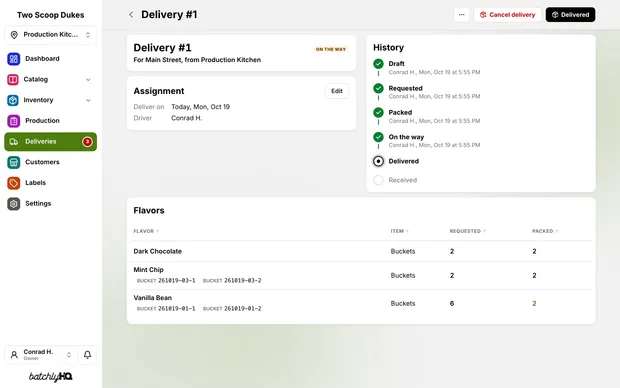This screenshot has width=620, height=388.
Task: Click bucket label 261019-01-1
Action: [x=166, y=309]
